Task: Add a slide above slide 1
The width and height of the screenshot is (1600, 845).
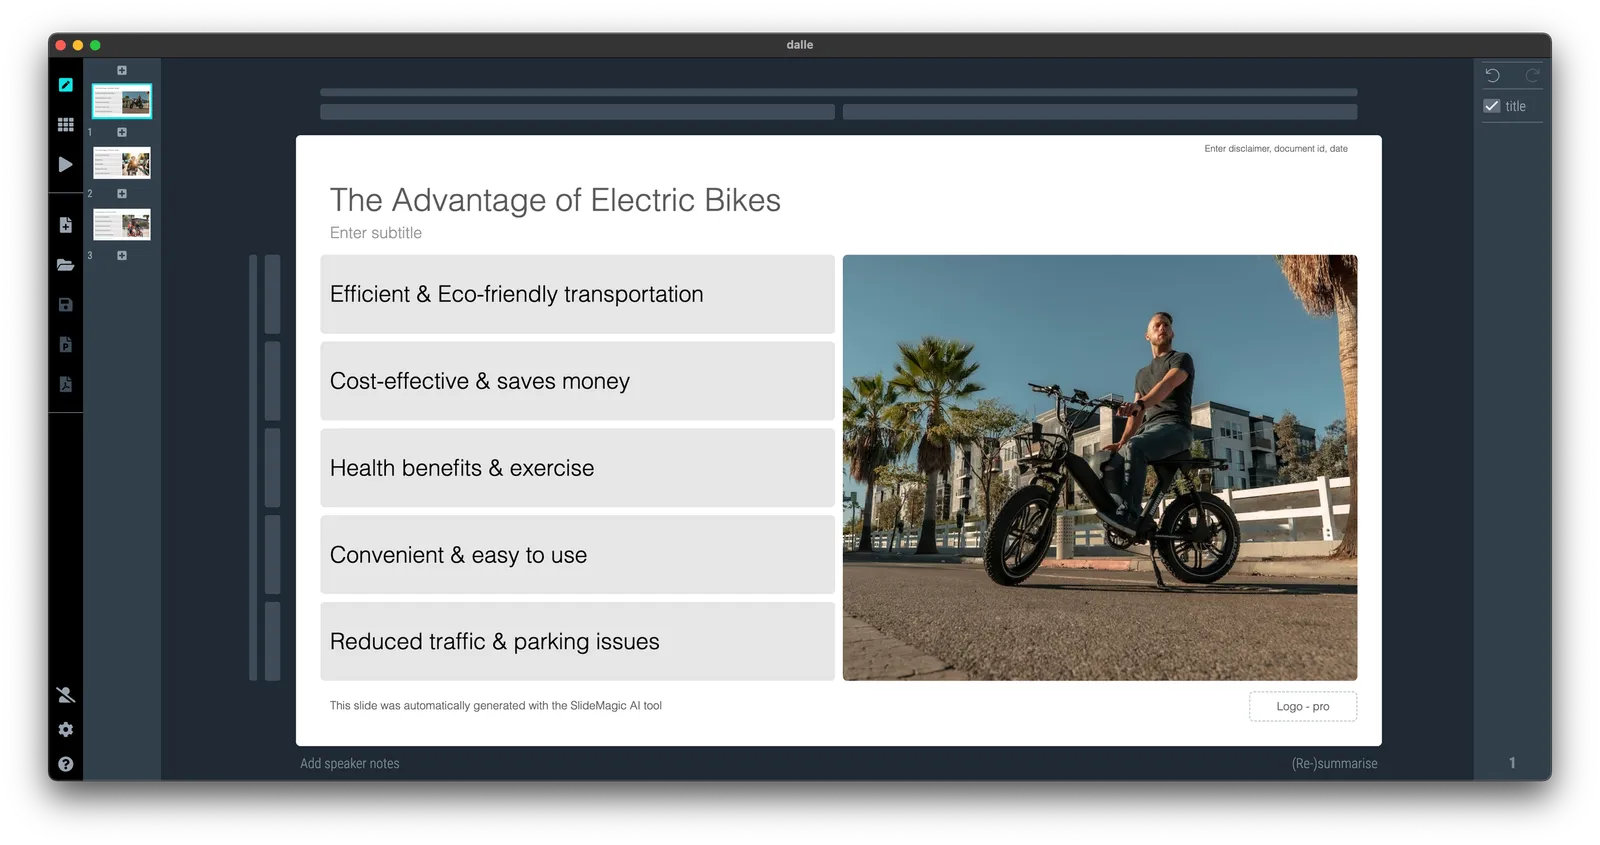Action: pyautogui.click(x=122, y=70)
